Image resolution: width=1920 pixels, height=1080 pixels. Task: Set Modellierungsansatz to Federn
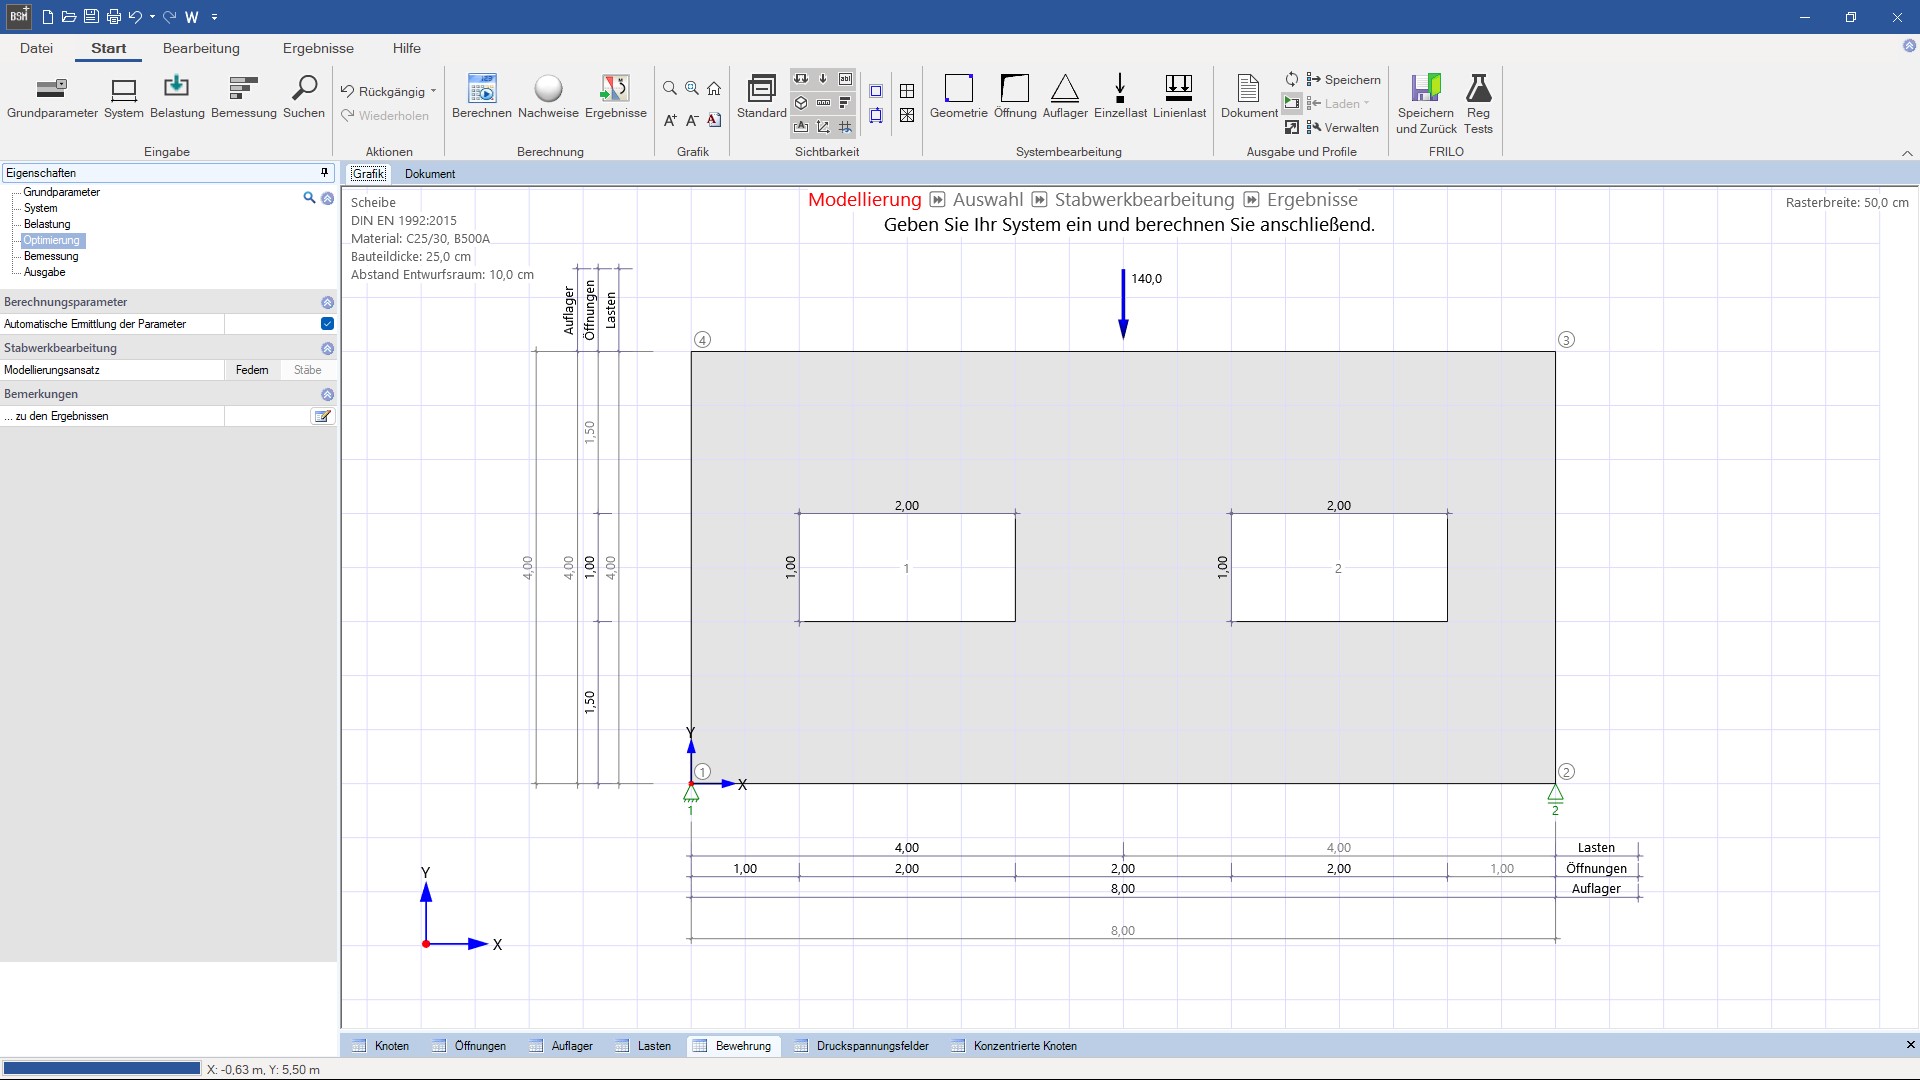[252, 370]
